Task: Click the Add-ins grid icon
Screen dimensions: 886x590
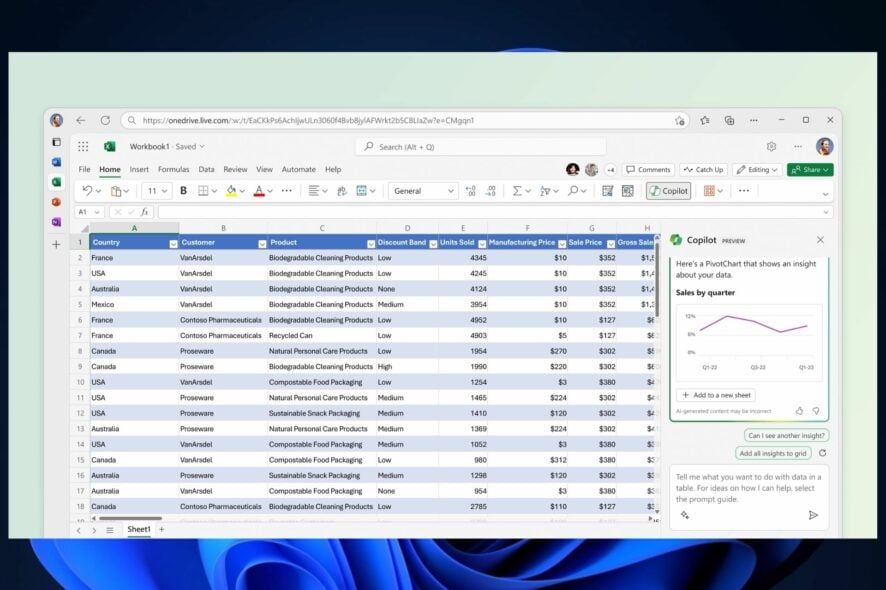Action: [709, 191]
